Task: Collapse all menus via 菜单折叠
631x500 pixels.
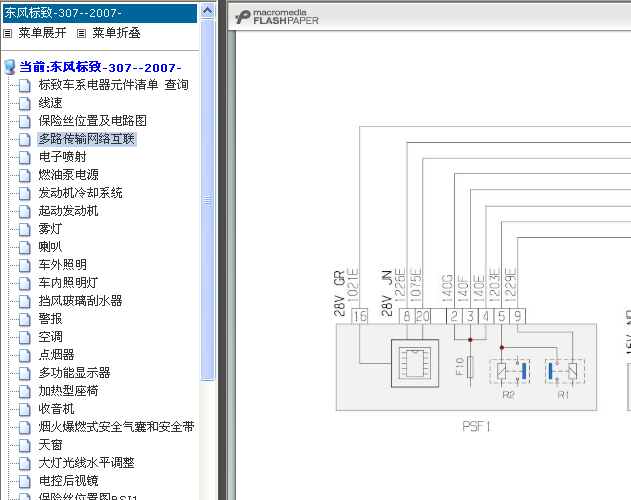Action: 116,33
